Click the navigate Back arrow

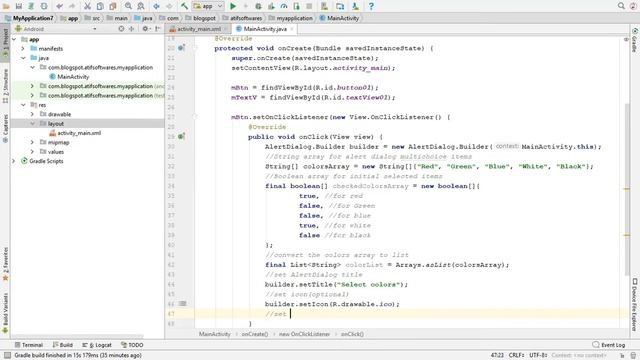(156, 6)
